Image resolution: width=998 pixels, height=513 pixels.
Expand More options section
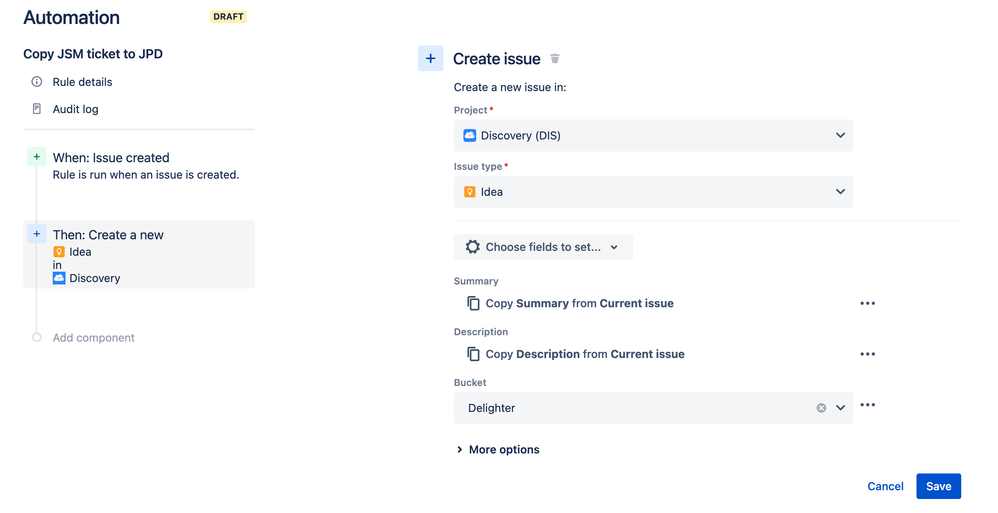click(498, 450)
